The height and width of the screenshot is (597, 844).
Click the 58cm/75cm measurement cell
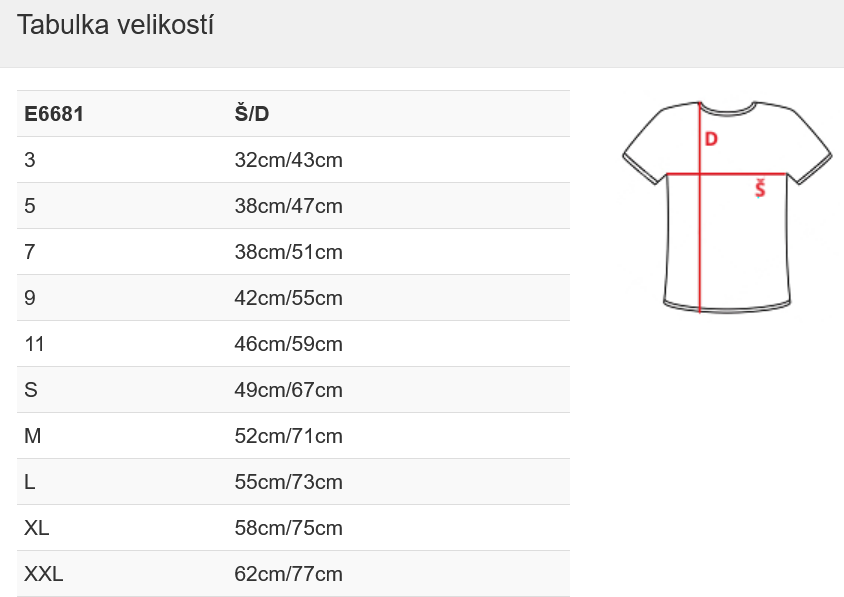pyautogui.click(x=288, y=528)
